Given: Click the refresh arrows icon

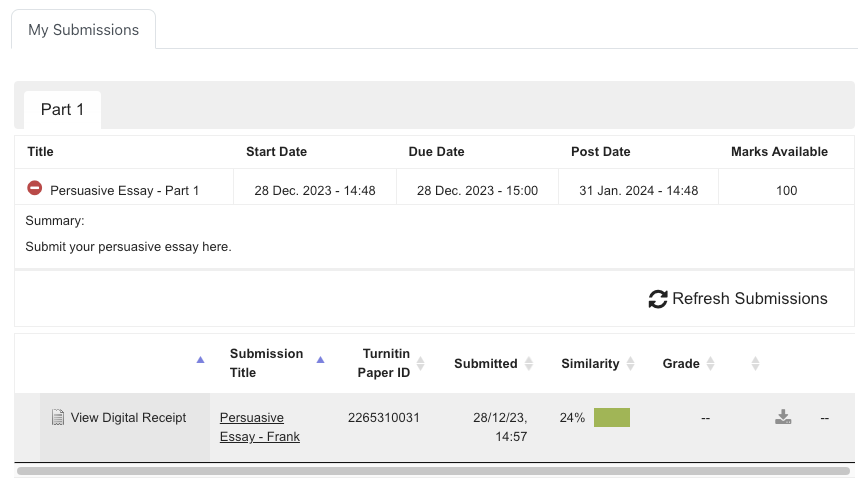Looking at the screenshot, I should click(x=657, y=298).
